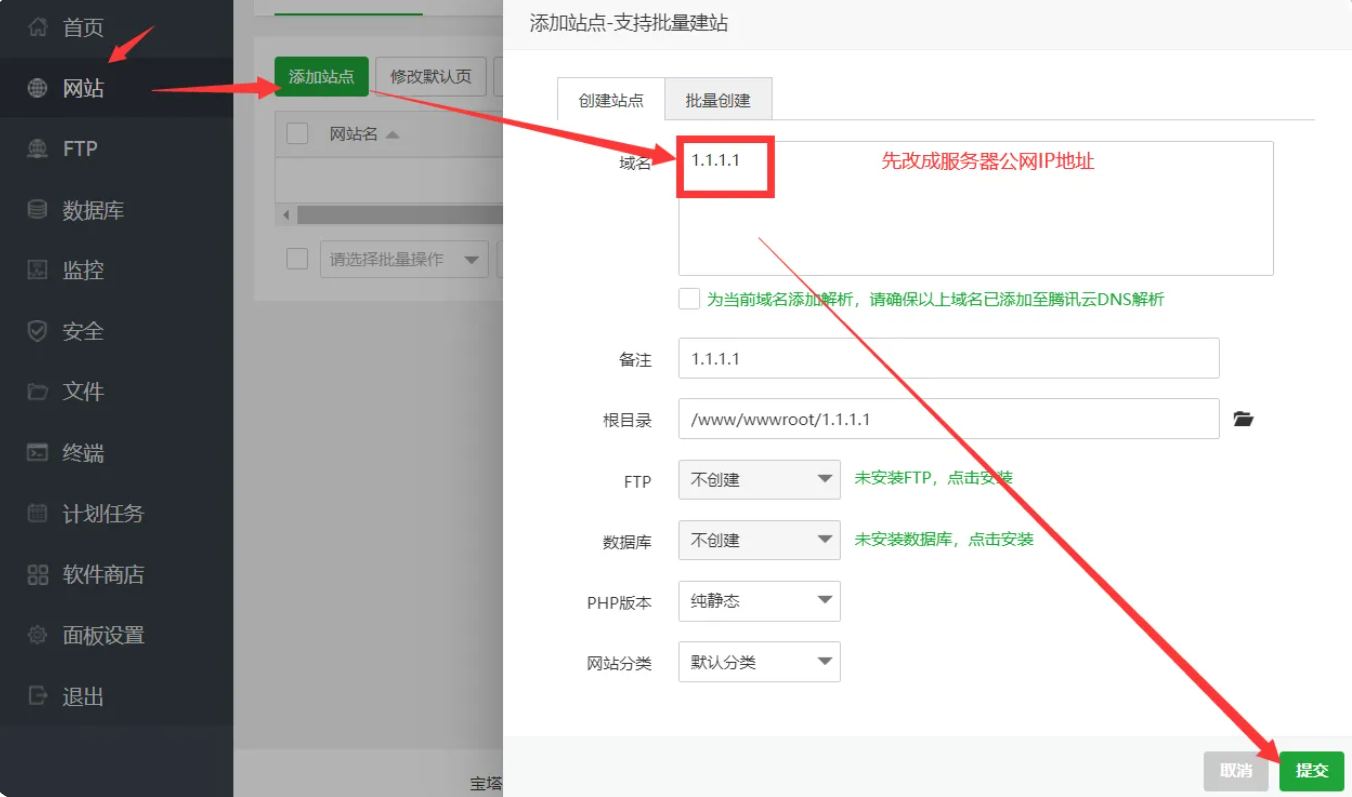Screen dimensions: 1352x797
Task: Click 未安装FTP，点击安装 link
Action: pyautogui.click(x=933, y=478)
